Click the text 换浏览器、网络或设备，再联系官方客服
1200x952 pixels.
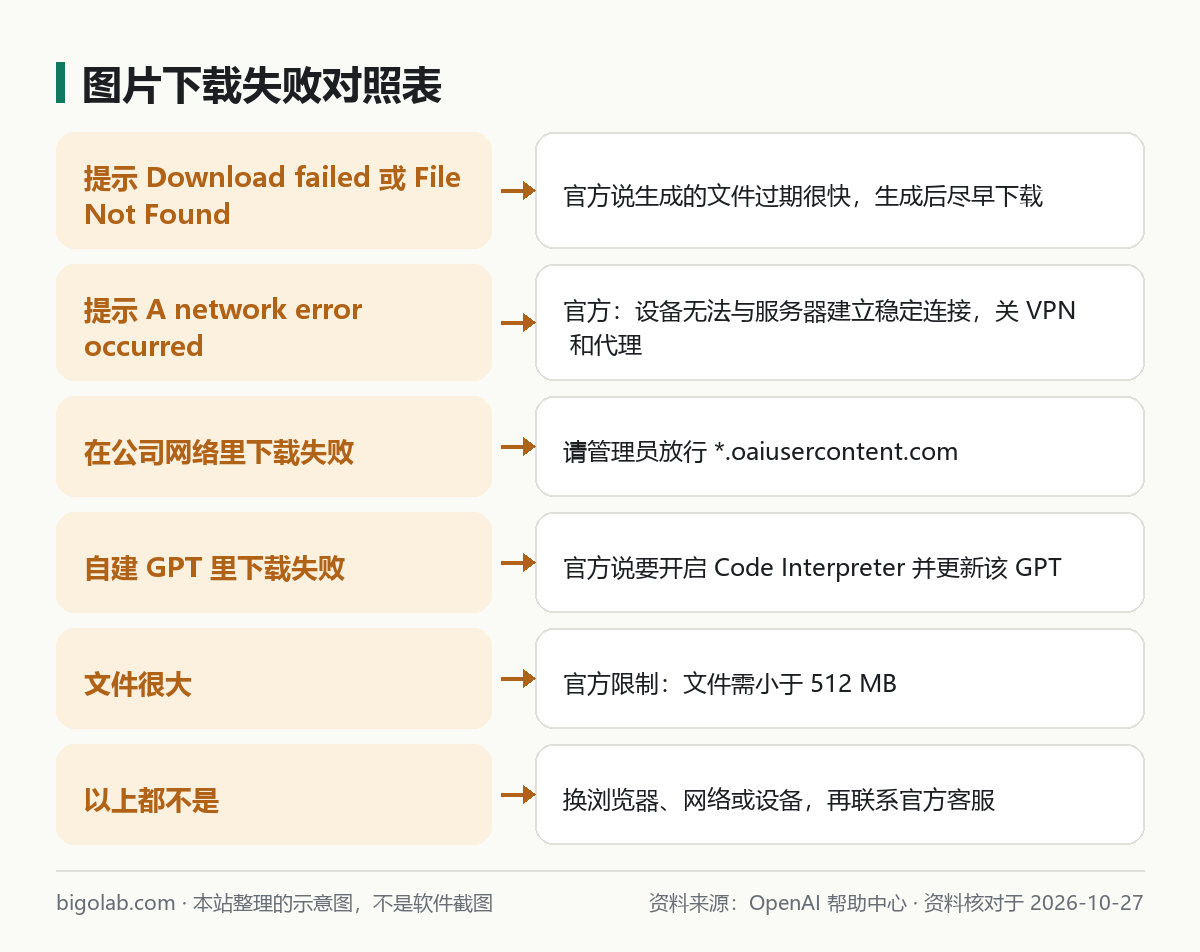779,800
